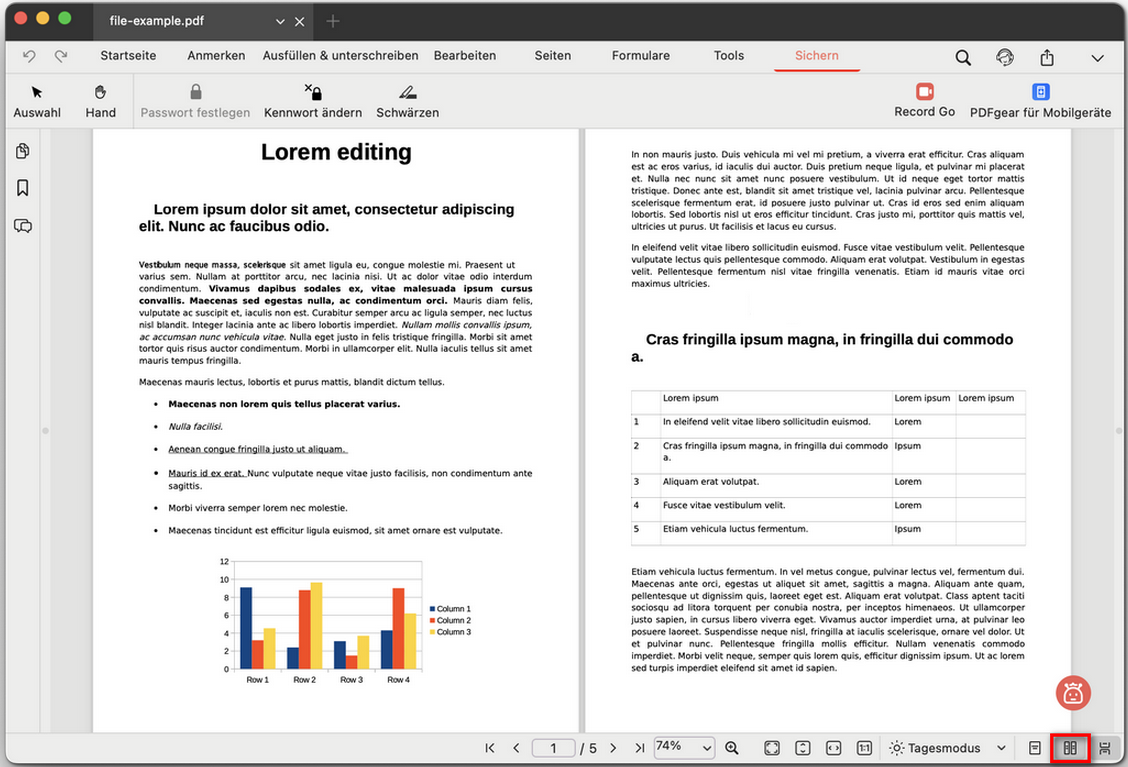1128x767 pixels.
Task: Toggle continuous scrolling view mode
Action: pos(1105,748)
